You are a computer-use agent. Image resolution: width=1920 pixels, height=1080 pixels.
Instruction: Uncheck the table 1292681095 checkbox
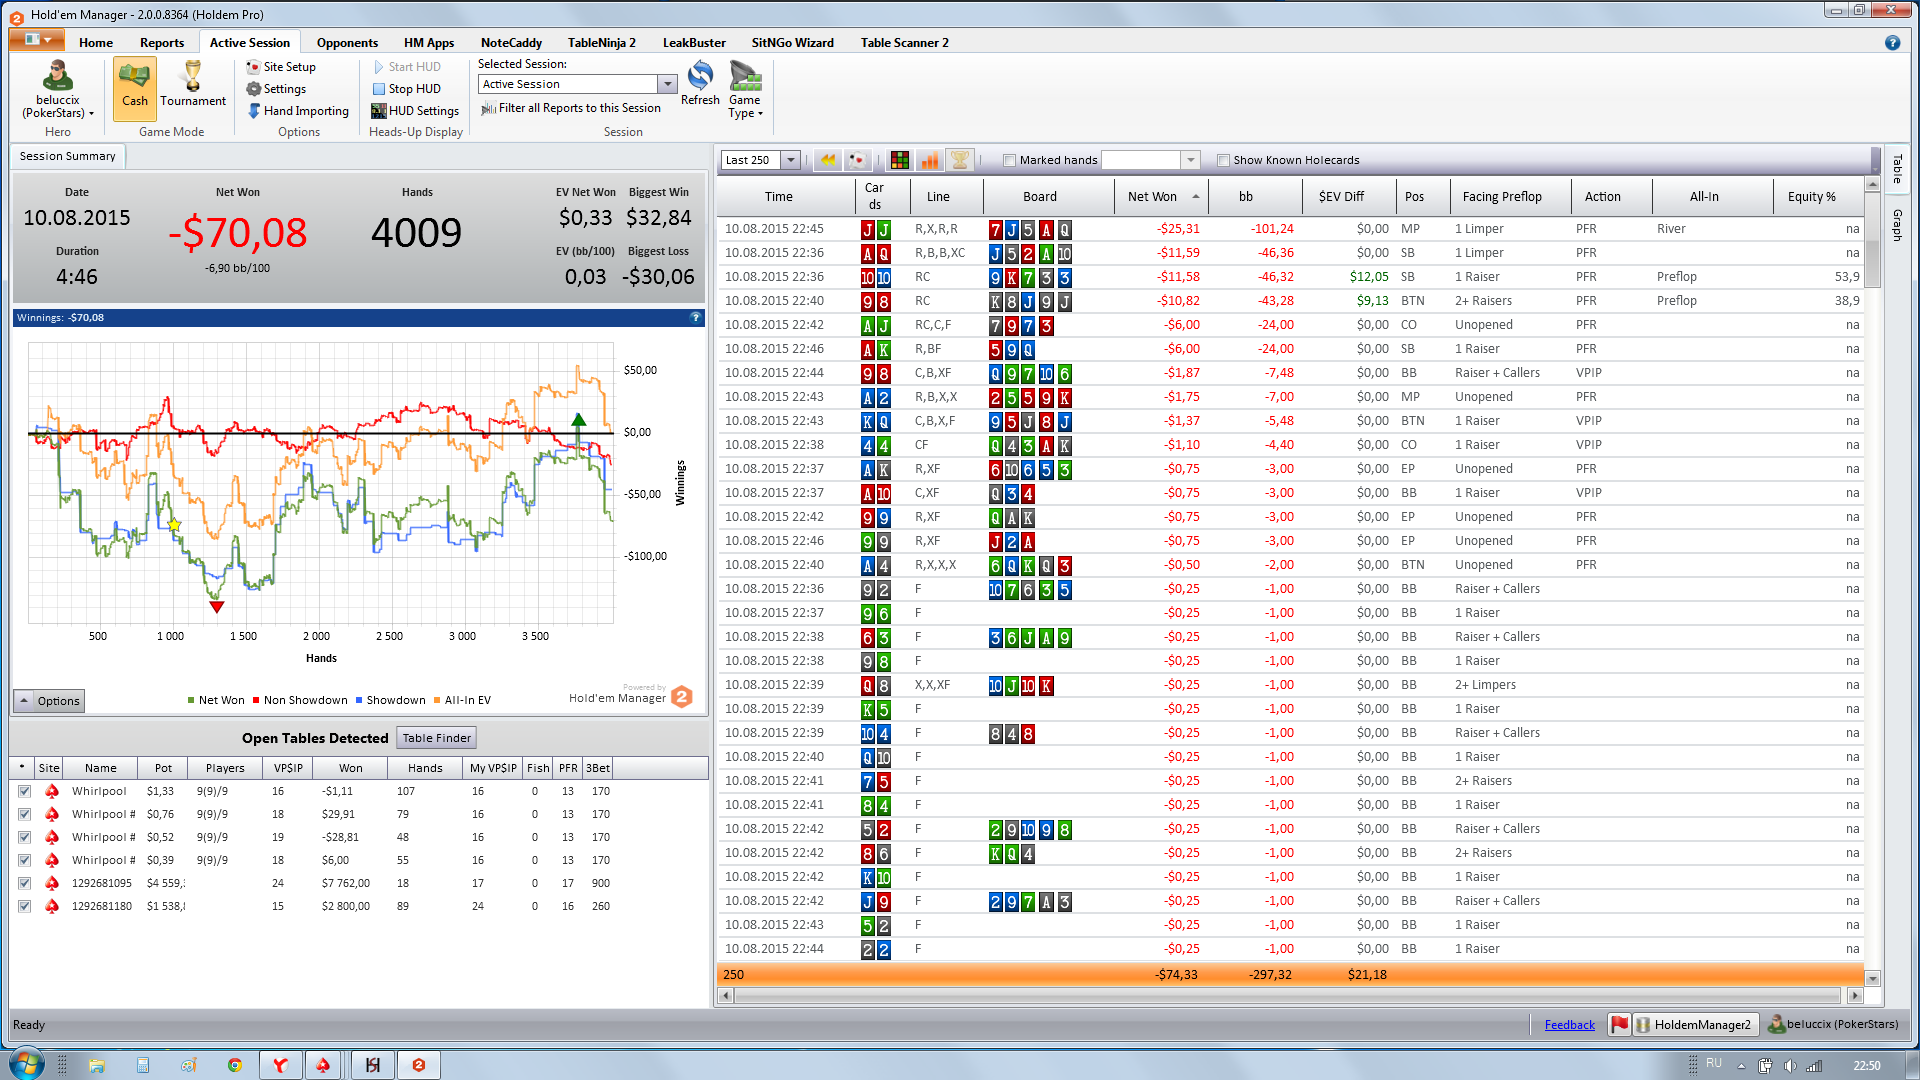[24, 883]
